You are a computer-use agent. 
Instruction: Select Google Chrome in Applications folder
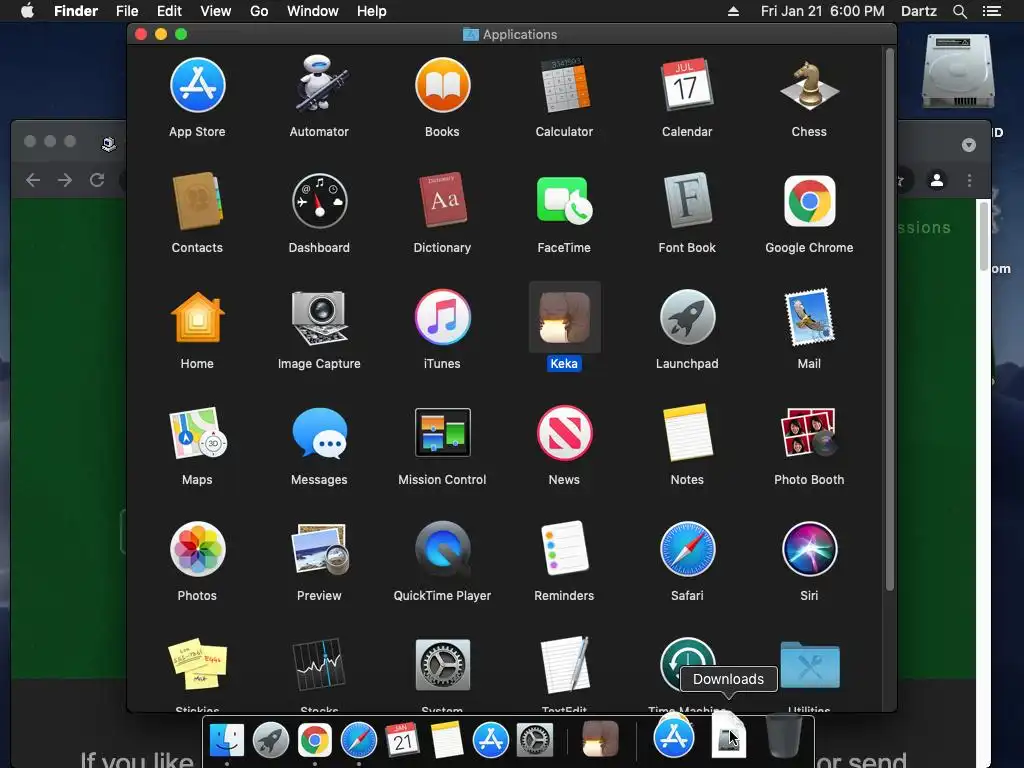[x=809, y=201]
